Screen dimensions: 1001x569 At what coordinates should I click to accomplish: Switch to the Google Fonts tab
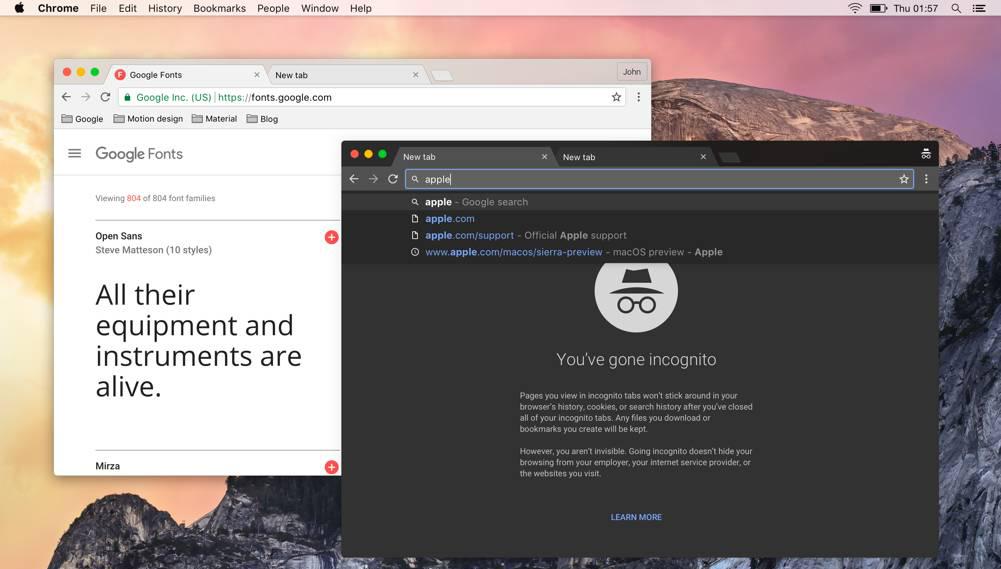click(185, 75)
